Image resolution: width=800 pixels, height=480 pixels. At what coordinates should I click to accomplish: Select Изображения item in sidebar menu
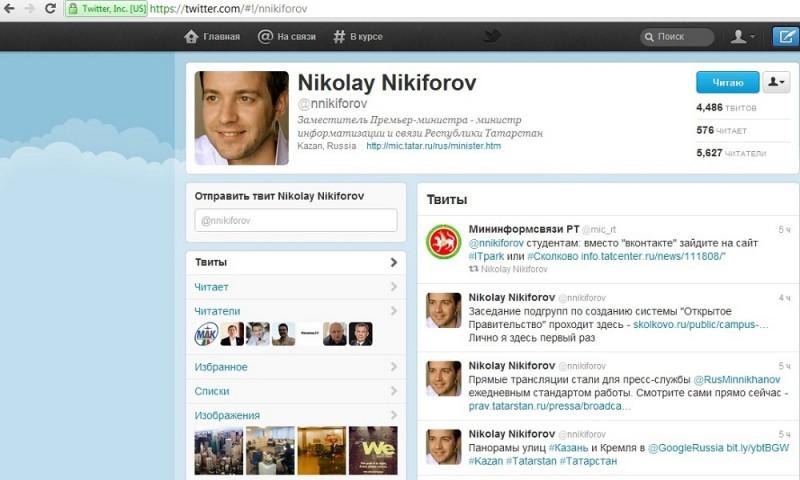(296, 415)
